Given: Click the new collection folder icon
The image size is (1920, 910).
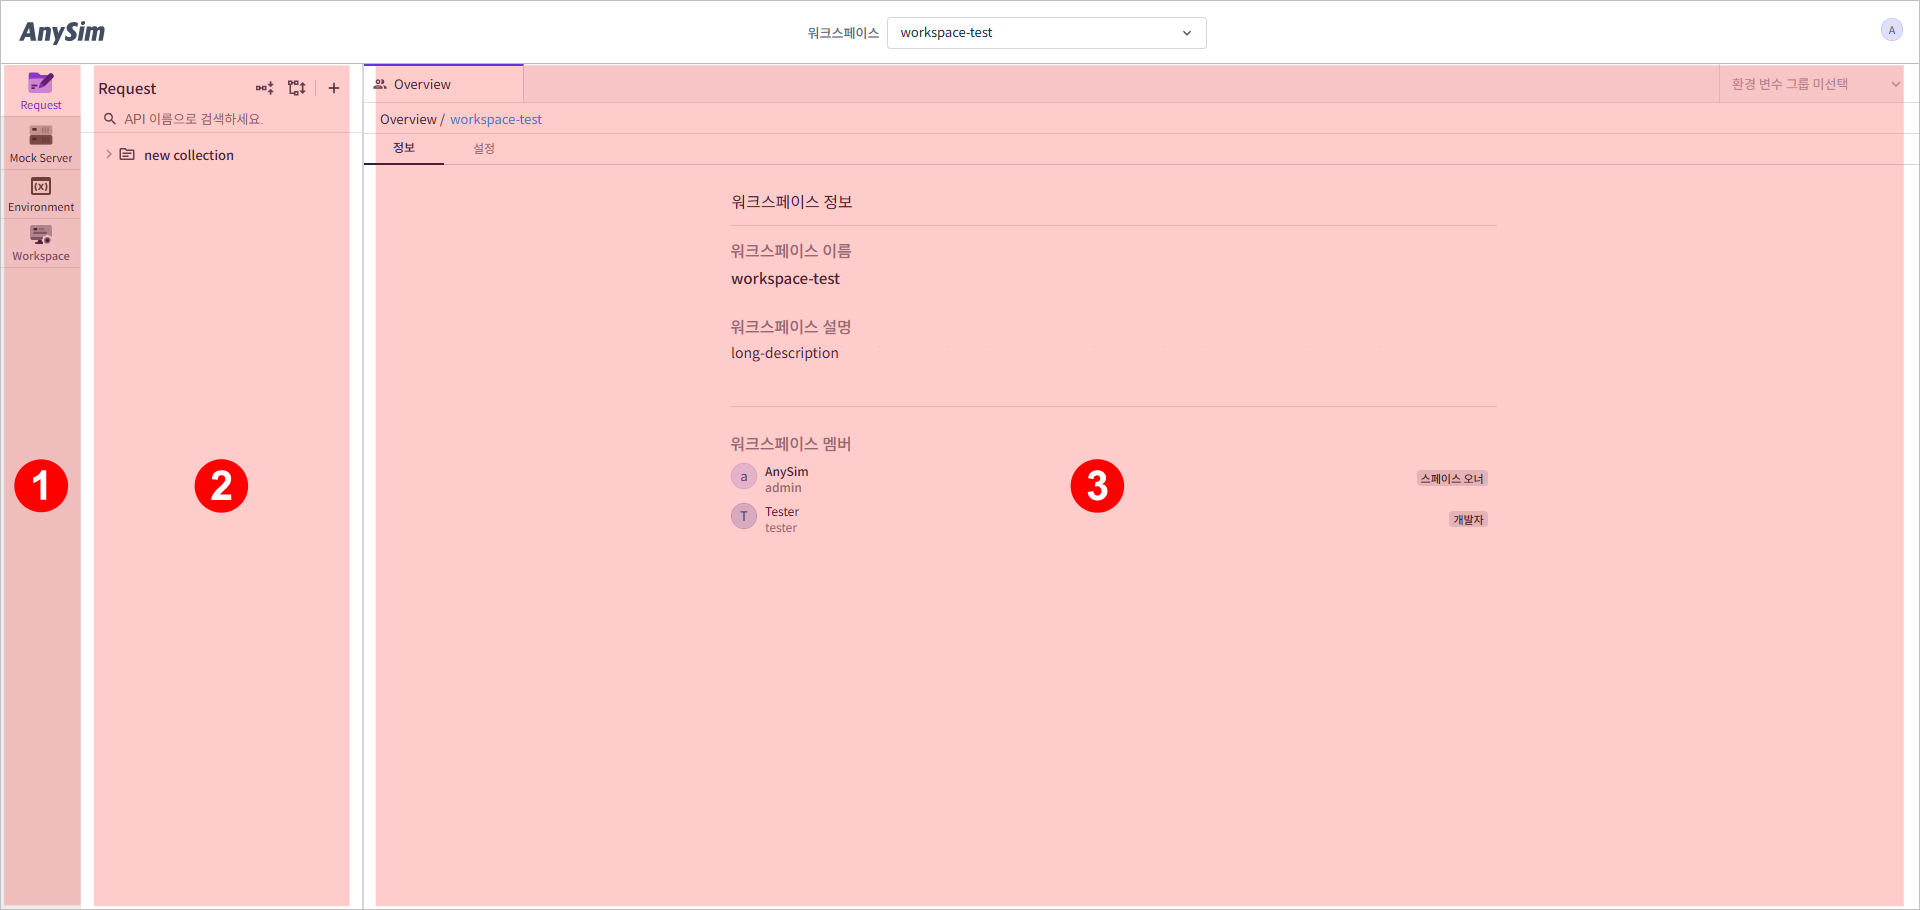Looking at the screenshot, I should pos(127,155).
